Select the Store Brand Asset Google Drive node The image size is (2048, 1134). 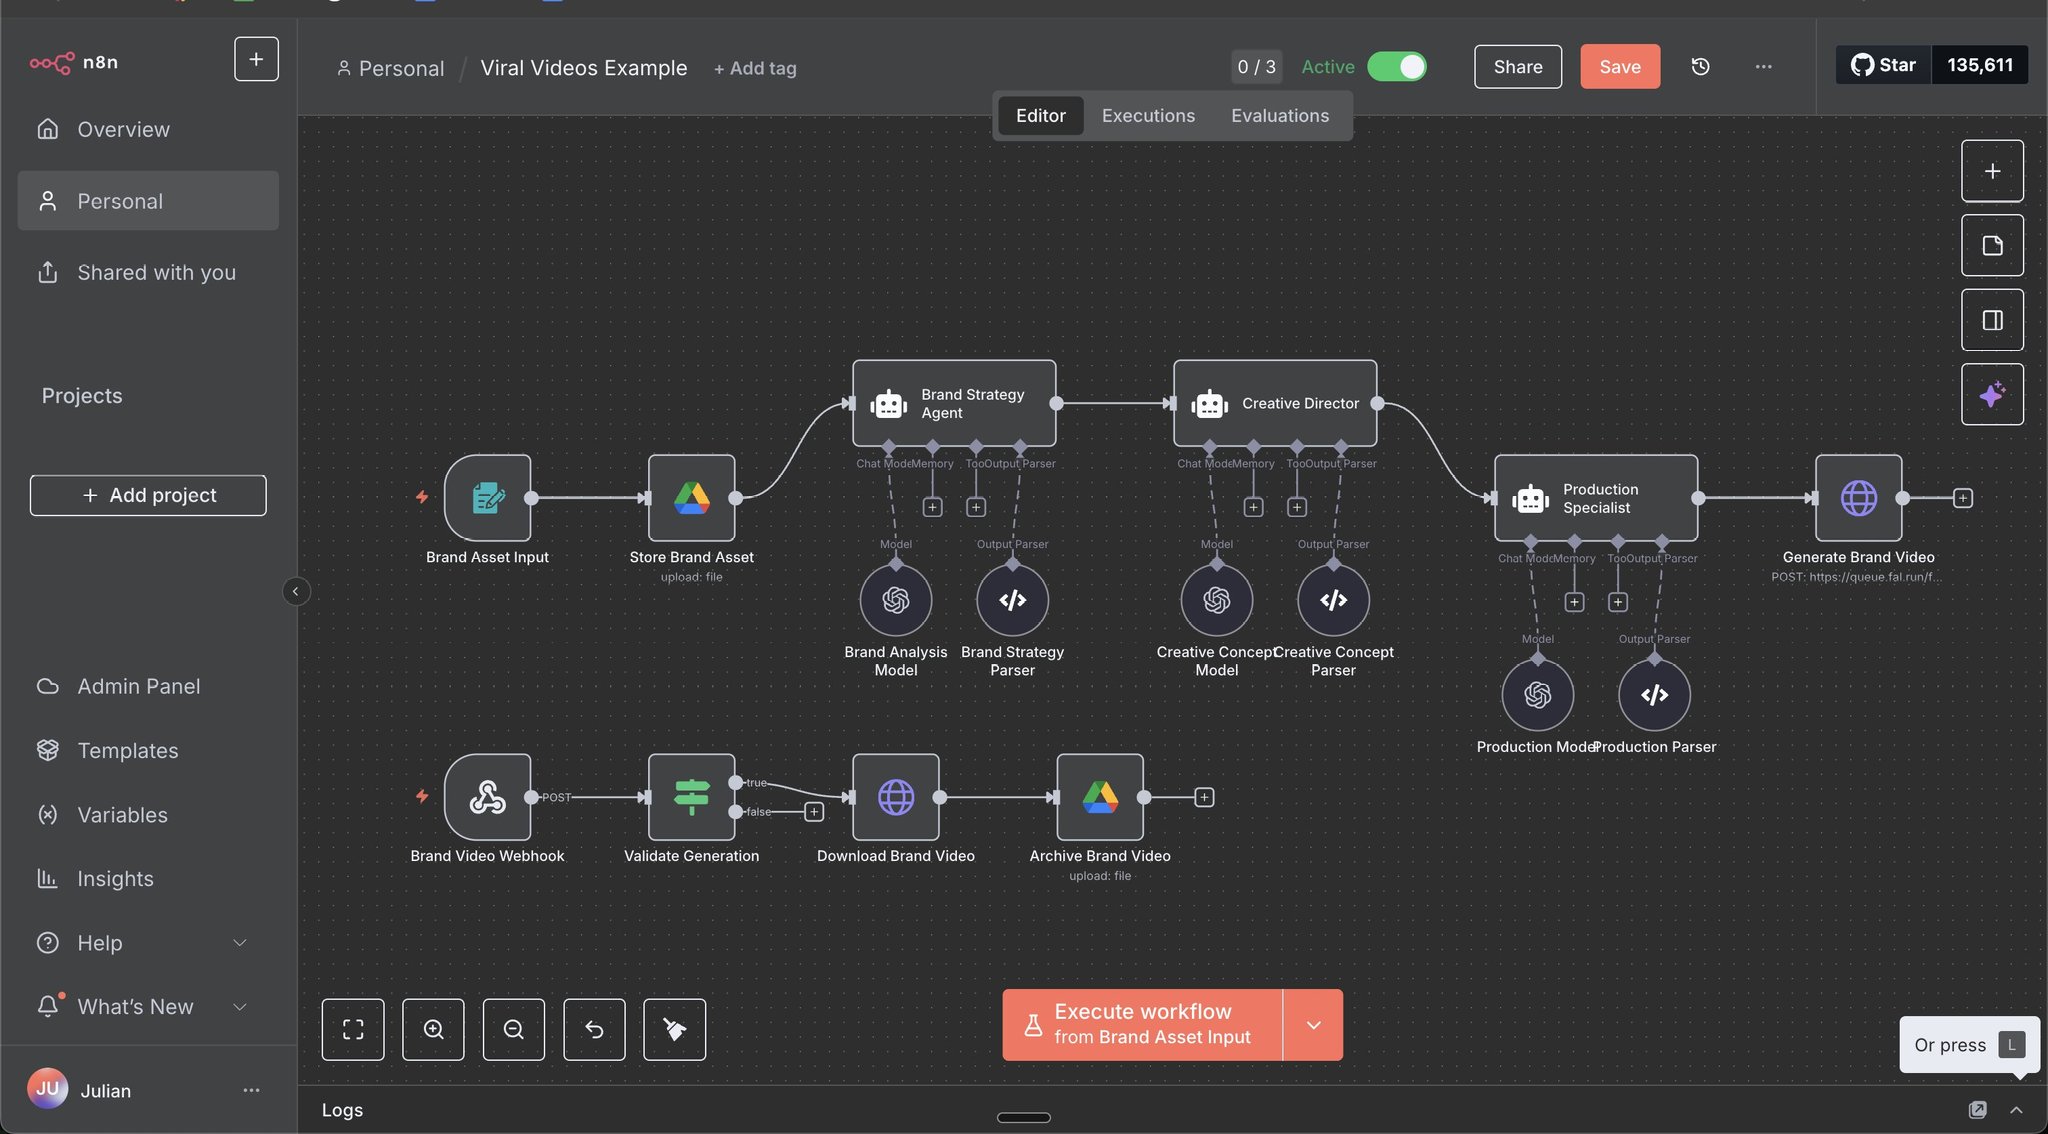pyautogui.click(x=691, y=498)
